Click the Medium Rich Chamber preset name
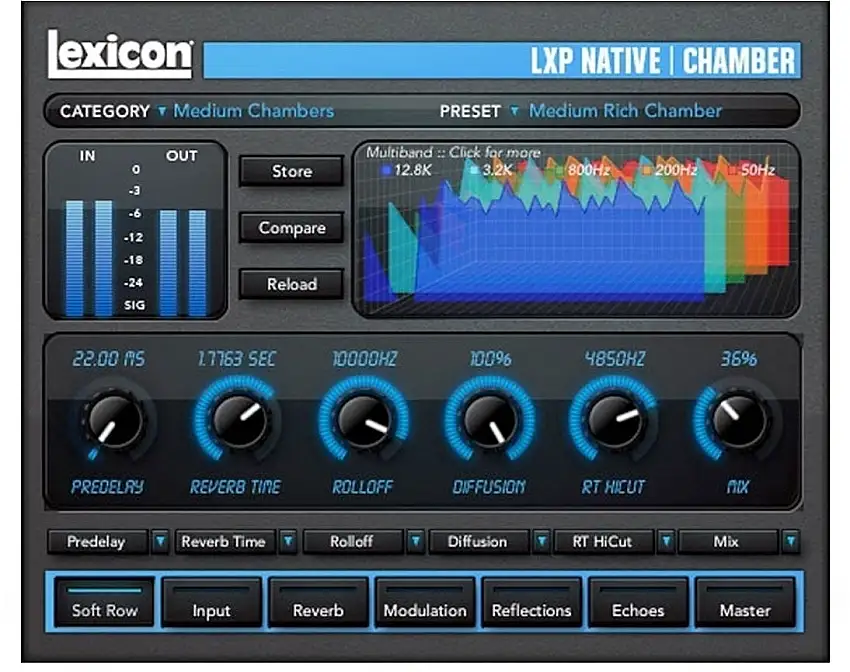This screenshot has width=850, height=672. point(625,111)
